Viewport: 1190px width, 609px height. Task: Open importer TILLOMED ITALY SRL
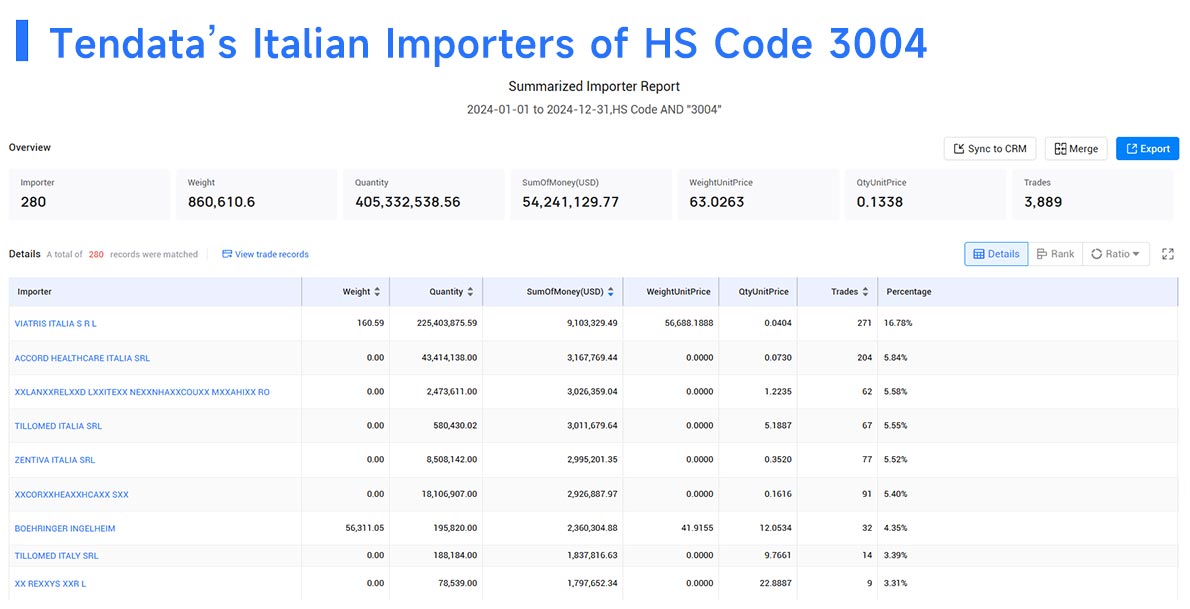coord(56,556)
